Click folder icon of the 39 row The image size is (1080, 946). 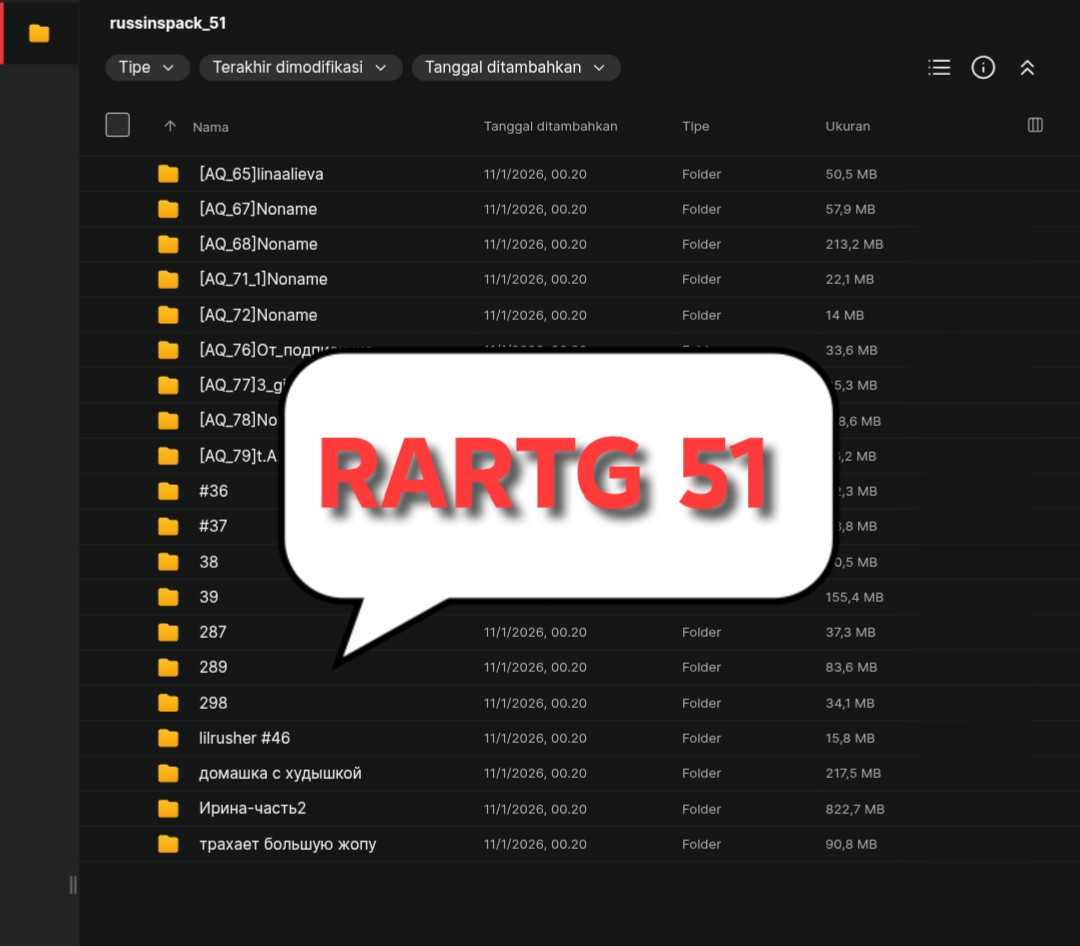pyautogui.click(x=168, y=597)
